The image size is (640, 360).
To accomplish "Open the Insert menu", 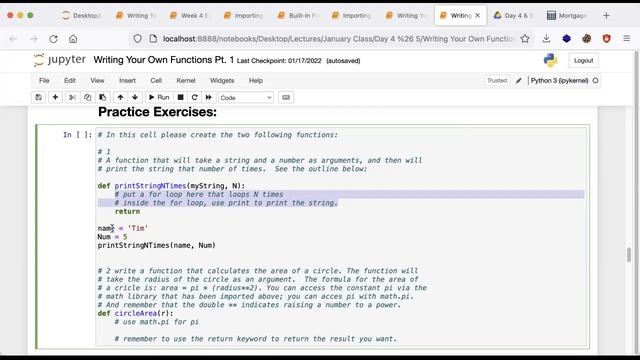I will point(127,81).
